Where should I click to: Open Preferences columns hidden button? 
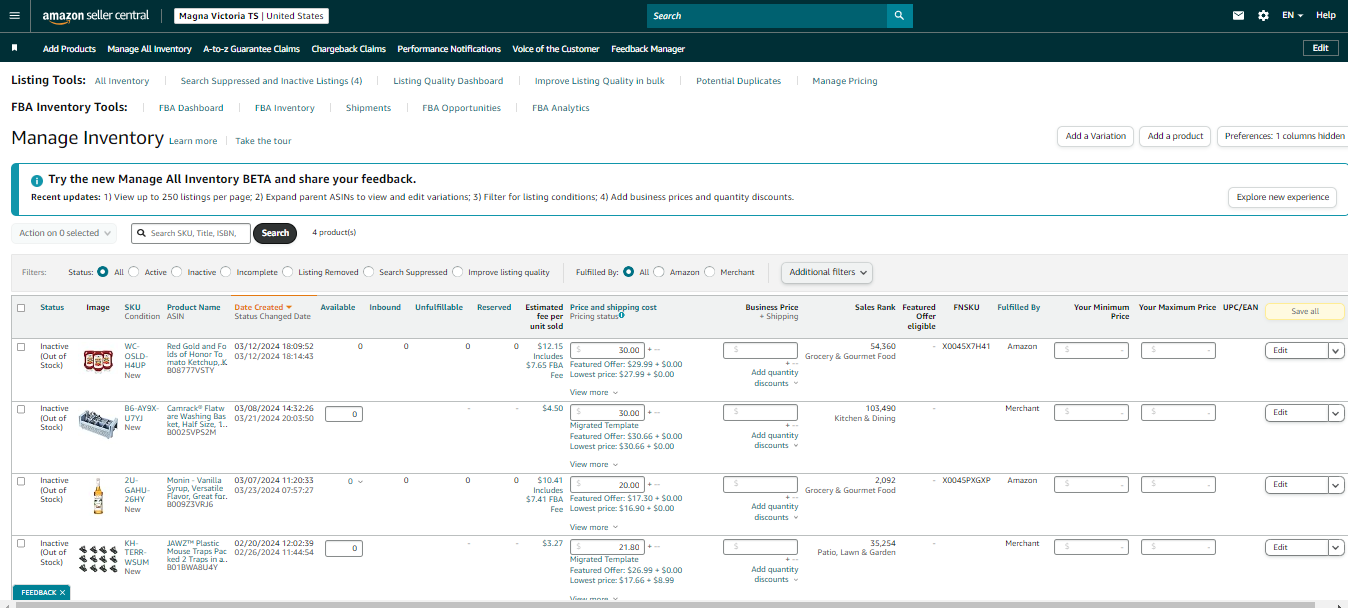[x=1284, y=136]
